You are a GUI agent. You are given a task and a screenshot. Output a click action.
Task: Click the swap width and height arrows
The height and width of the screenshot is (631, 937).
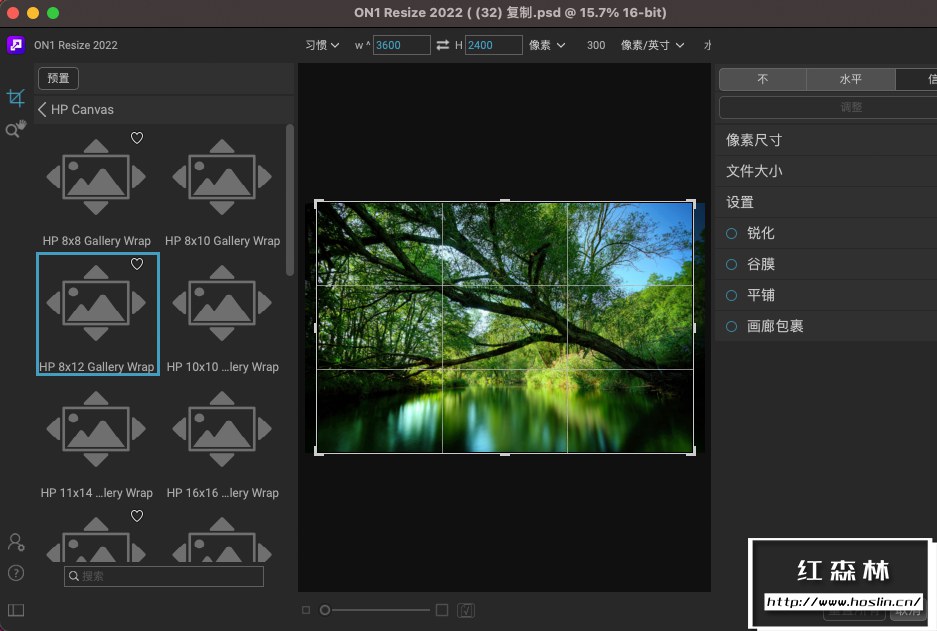(442, 45)
